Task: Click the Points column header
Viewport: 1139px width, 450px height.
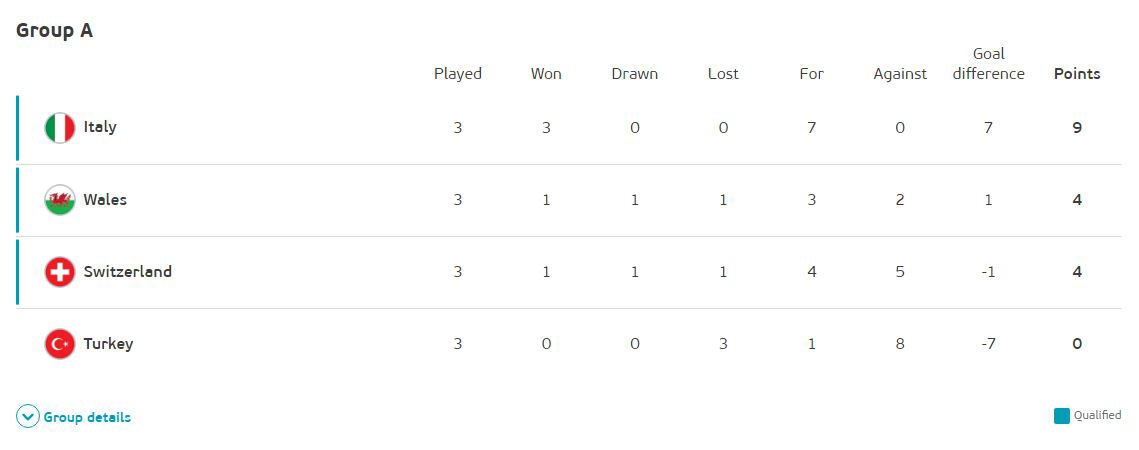Action: click(1077, 74)
